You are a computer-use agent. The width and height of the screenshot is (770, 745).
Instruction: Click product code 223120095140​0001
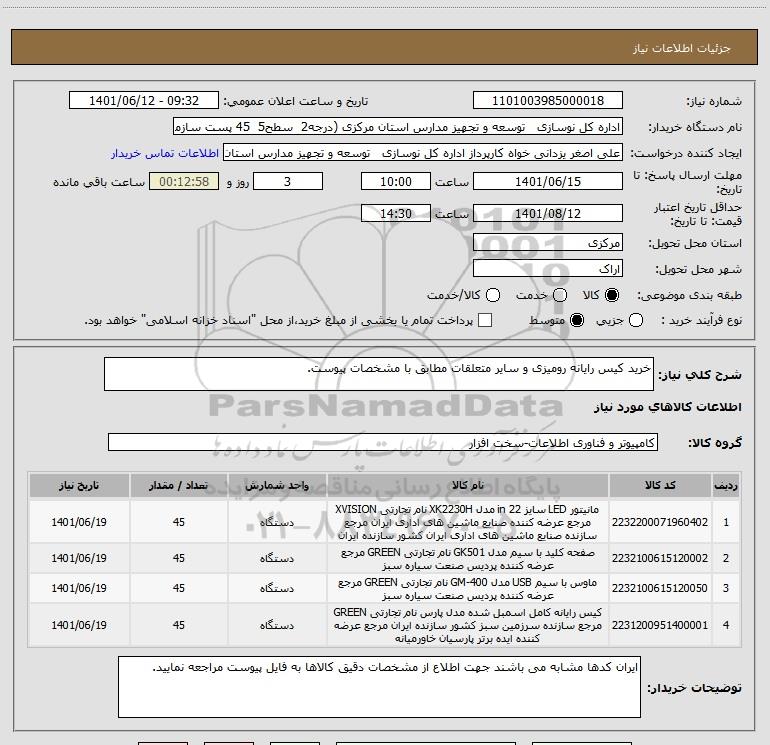[x=660, y=625]
